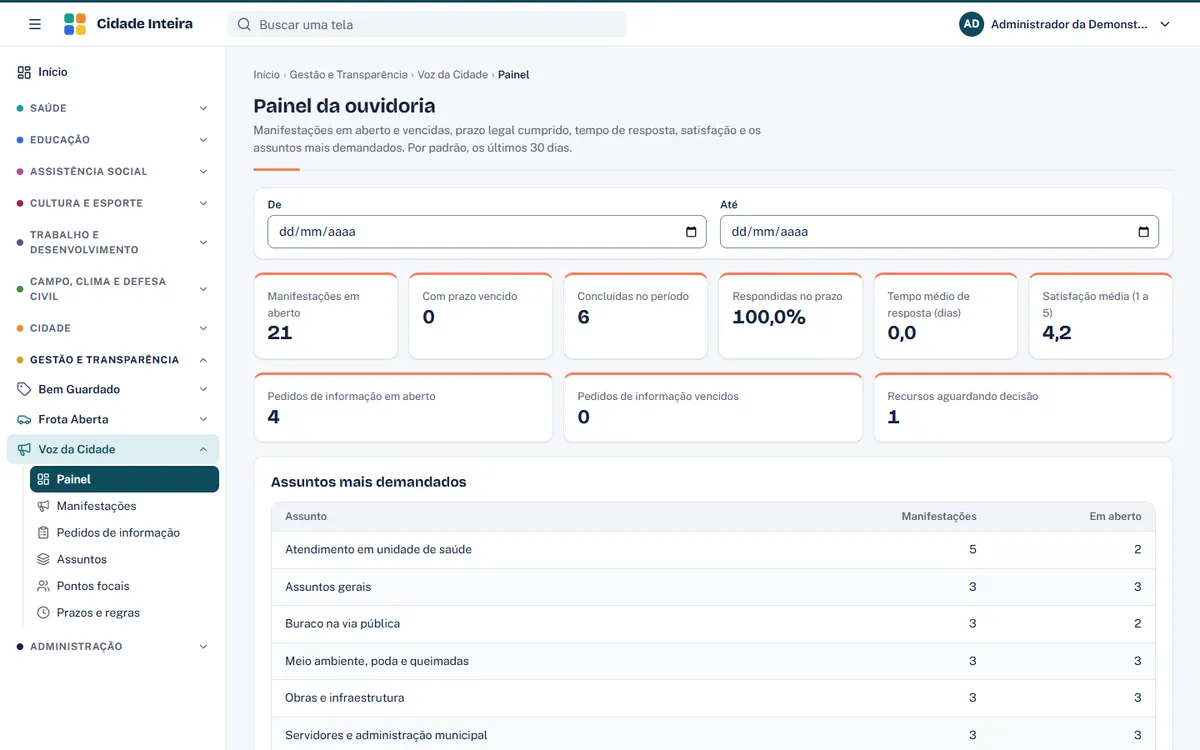Open Manifestações in the sidebar

click(124, 506)
